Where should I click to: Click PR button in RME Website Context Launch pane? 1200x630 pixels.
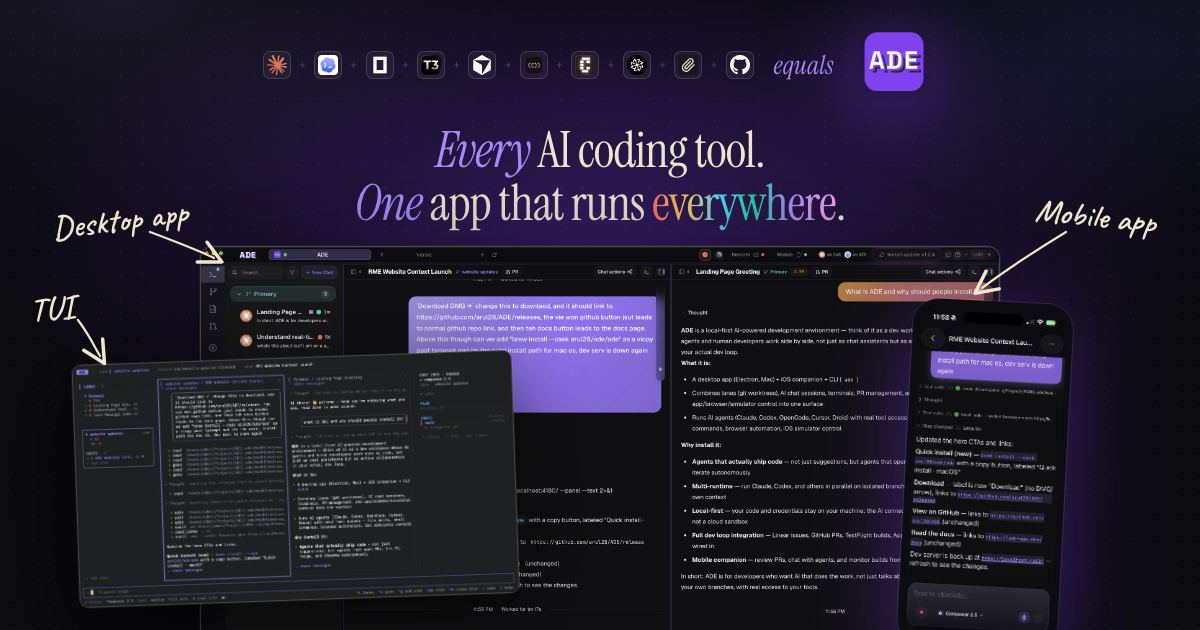click(512, 272)
